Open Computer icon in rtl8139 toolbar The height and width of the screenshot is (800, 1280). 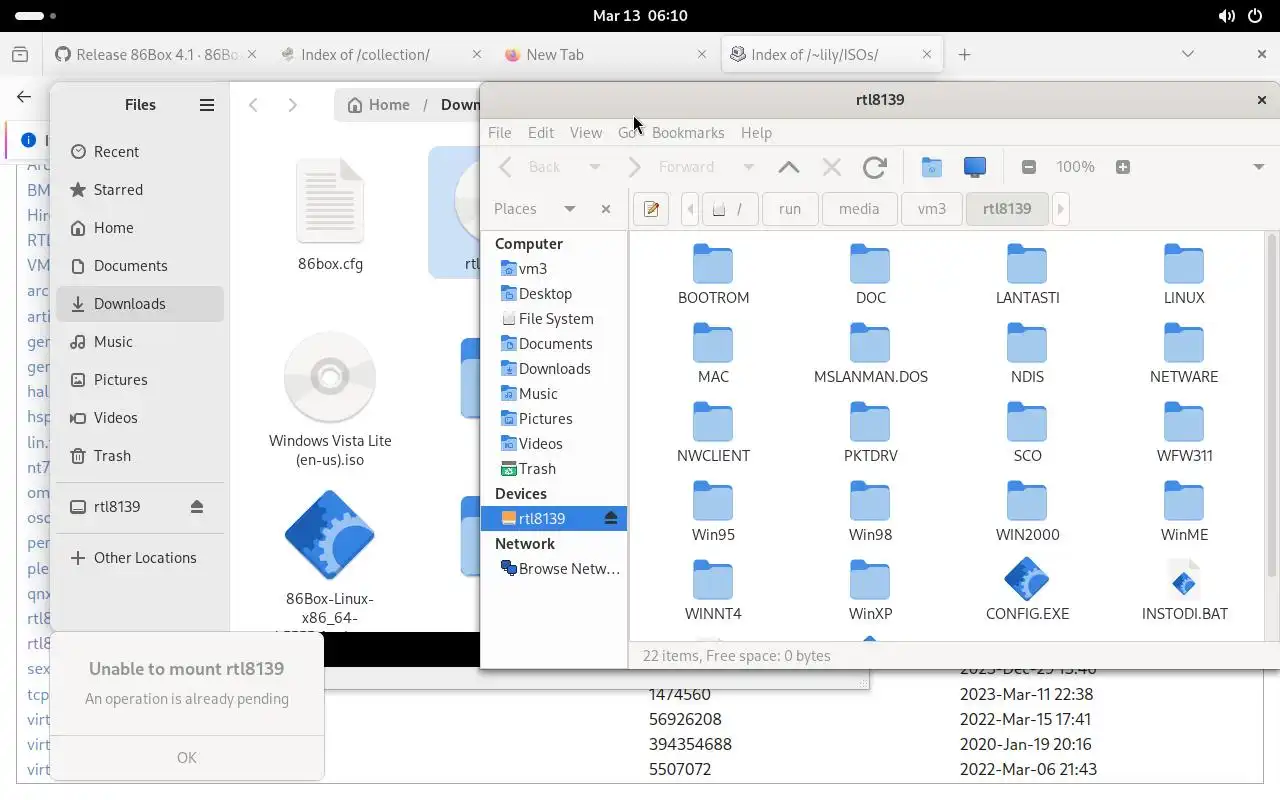(975, 167)
